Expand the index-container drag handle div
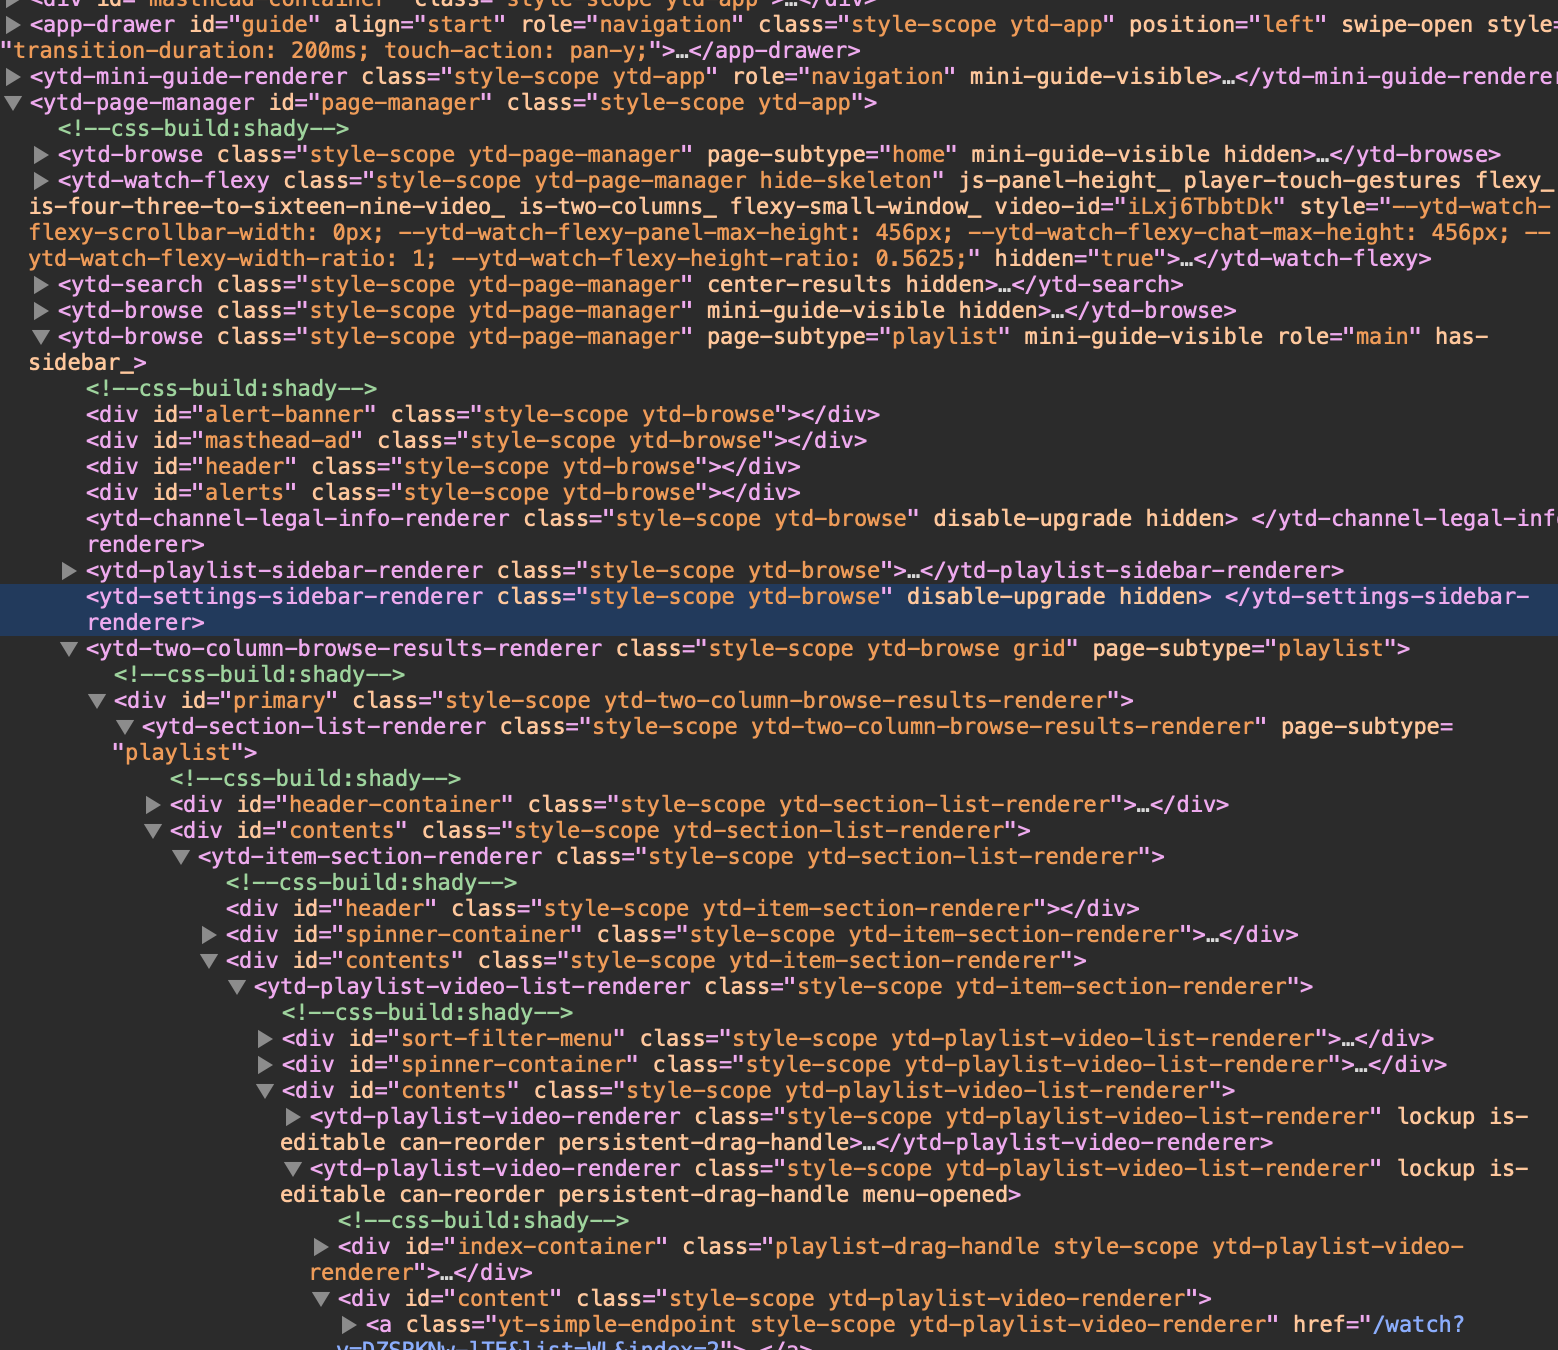 (321, 1247)
